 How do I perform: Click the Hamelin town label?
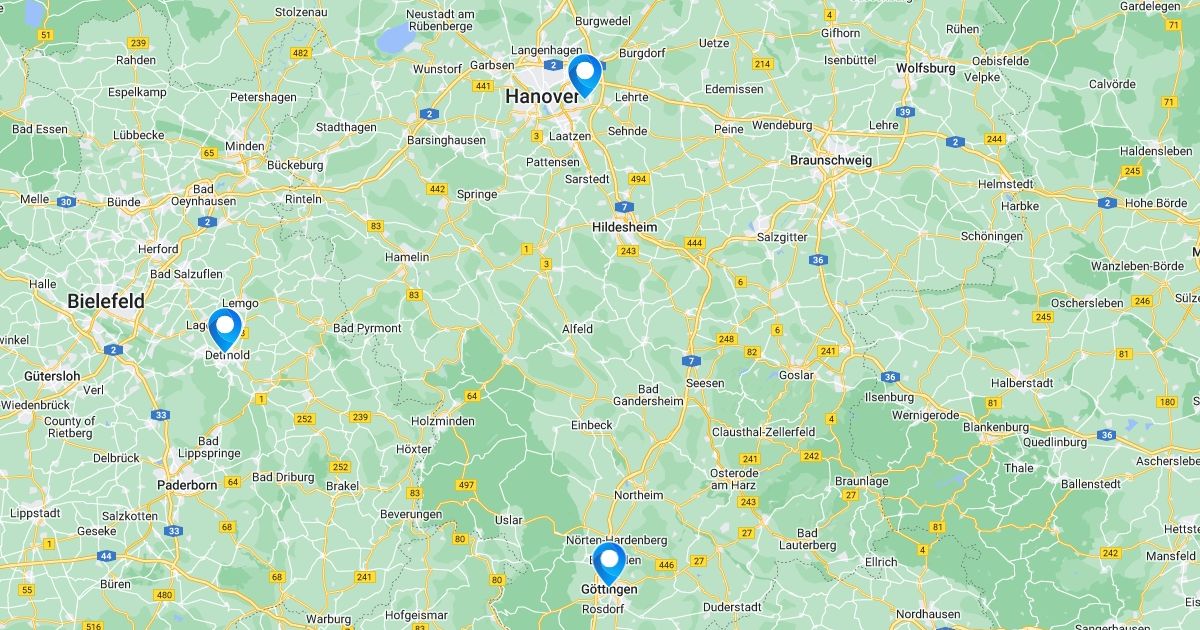[x=407, y=257]
